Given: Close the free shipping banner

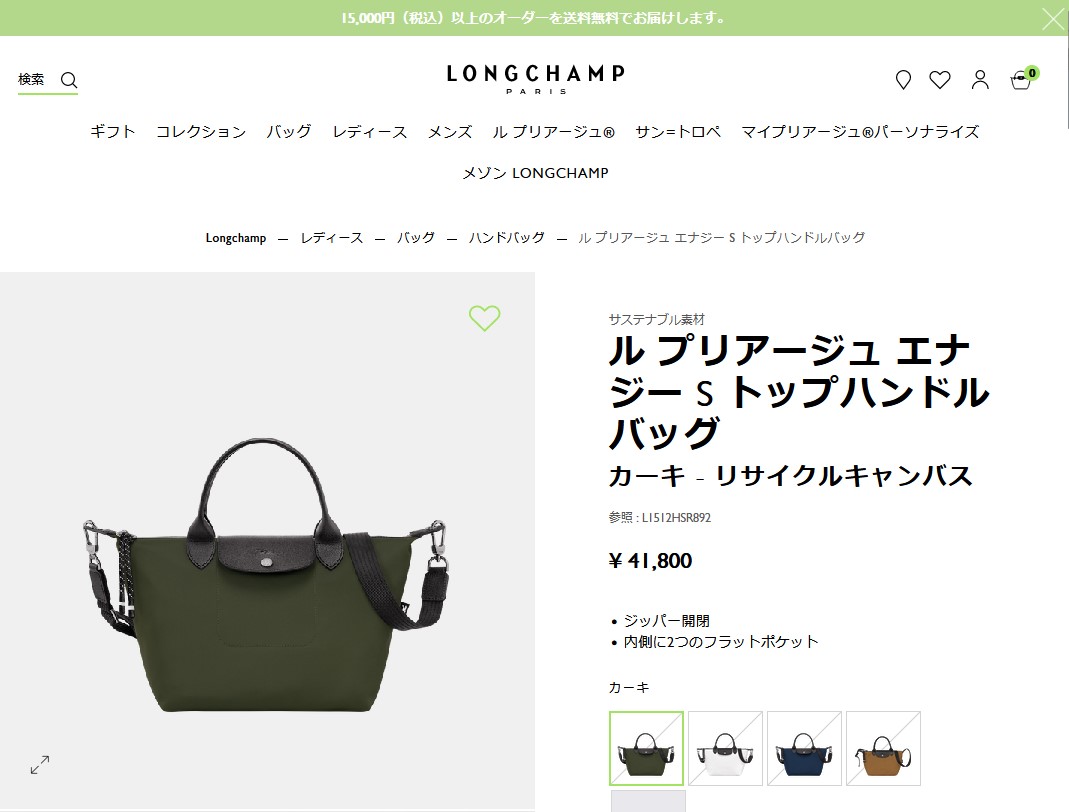Looking at the screenshot, I should pyautogui.click(x=1053, y=18).
